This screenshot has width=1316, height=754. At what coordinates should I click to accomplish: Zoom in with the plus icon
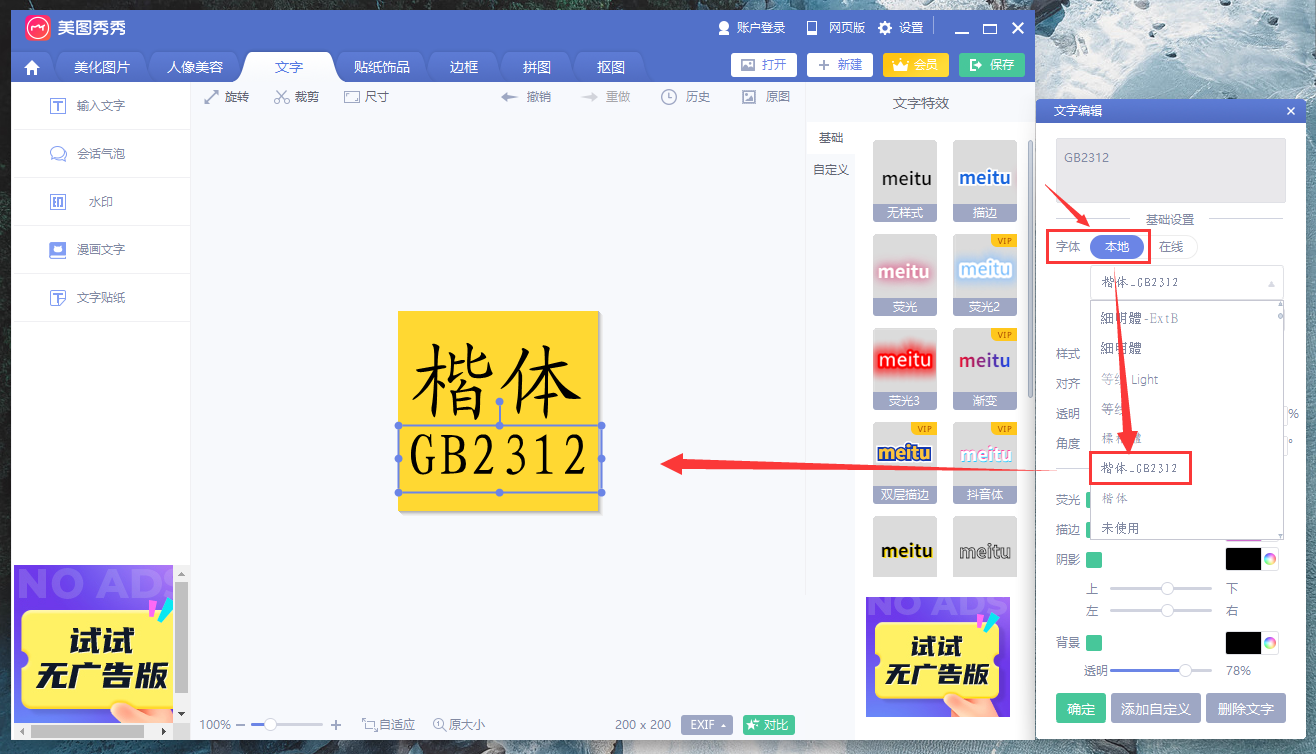pyautogui.click(x=336, y=724)
